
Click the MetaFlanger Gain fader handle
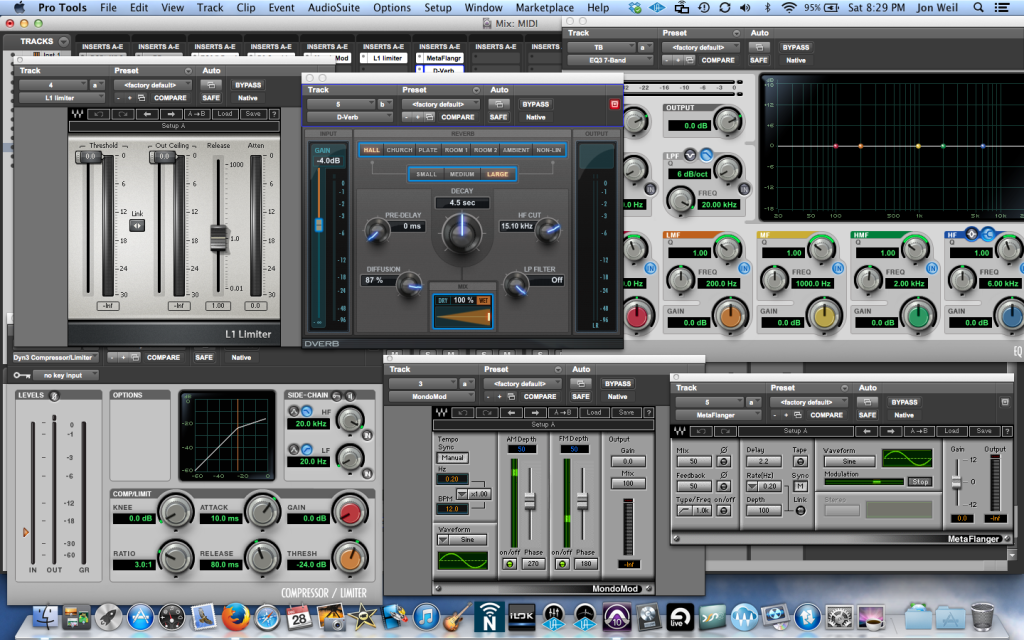(957, 483)
